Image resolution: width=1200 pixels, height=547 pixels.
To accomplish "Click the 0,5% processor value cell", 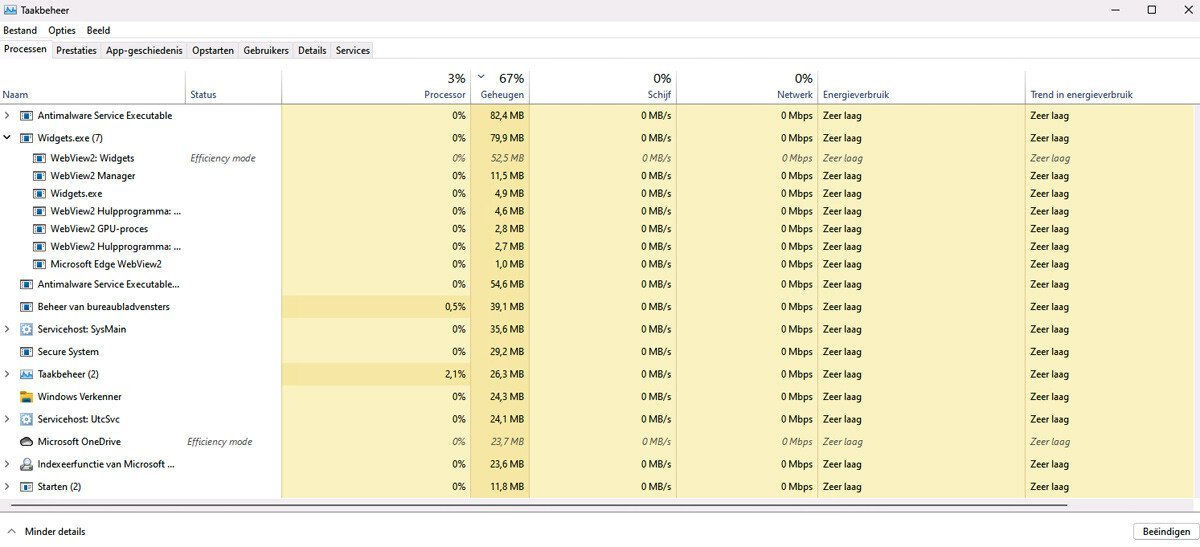I will [x=376, y=307].
